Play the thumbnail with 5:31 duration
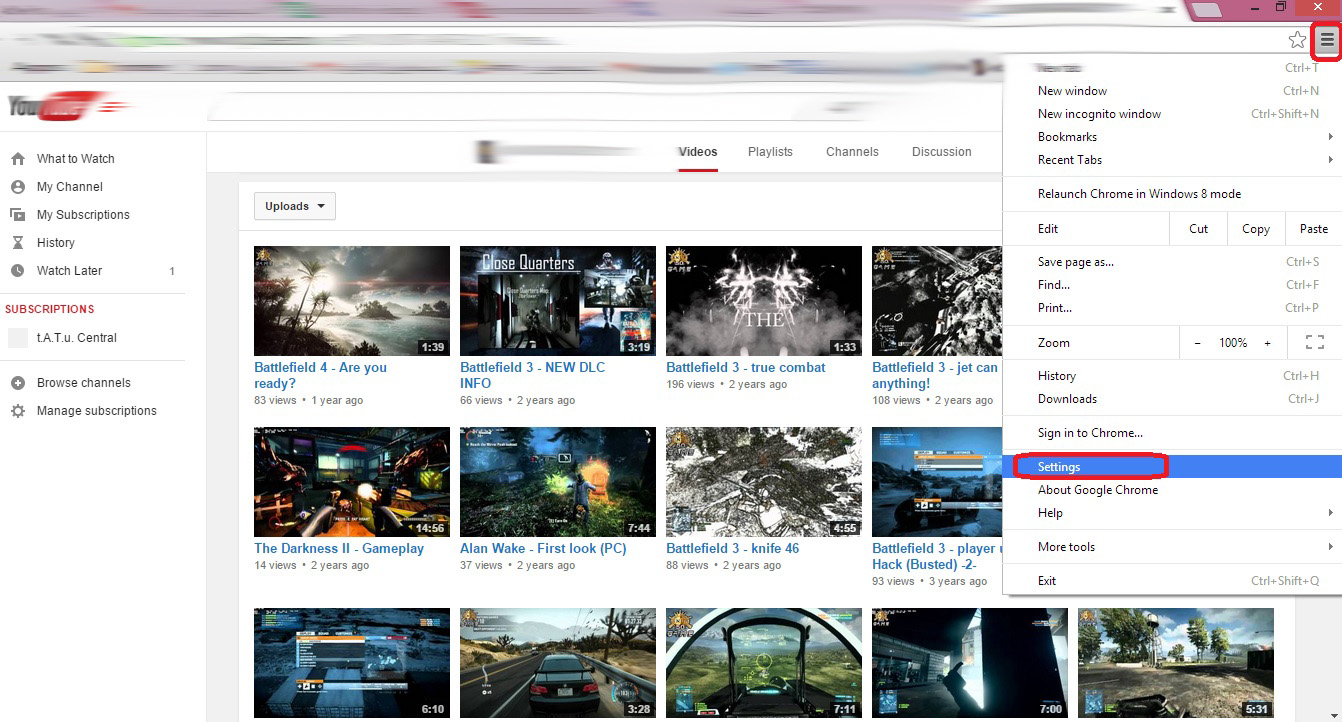Image resolution: width=1342 pixels, height=722 pixels. [x=1176, y=663]
